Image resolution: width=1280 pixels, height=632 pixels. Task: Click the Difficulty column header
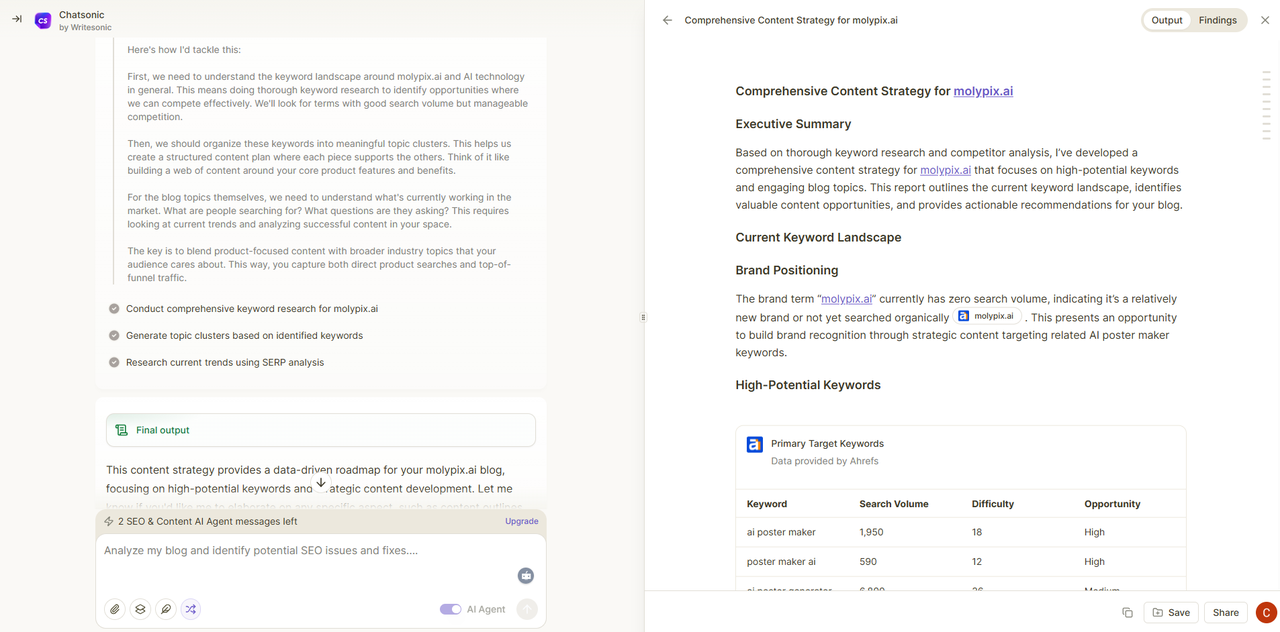click(x=993, y=504)
